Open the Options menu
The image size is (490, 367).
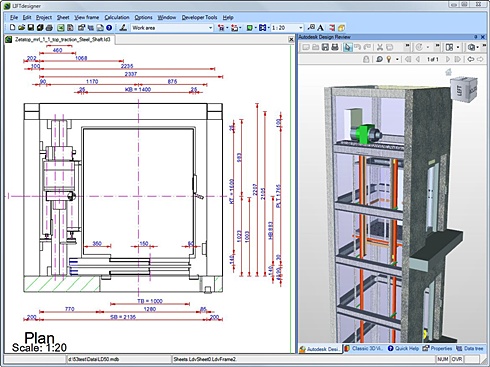[144, 17]
